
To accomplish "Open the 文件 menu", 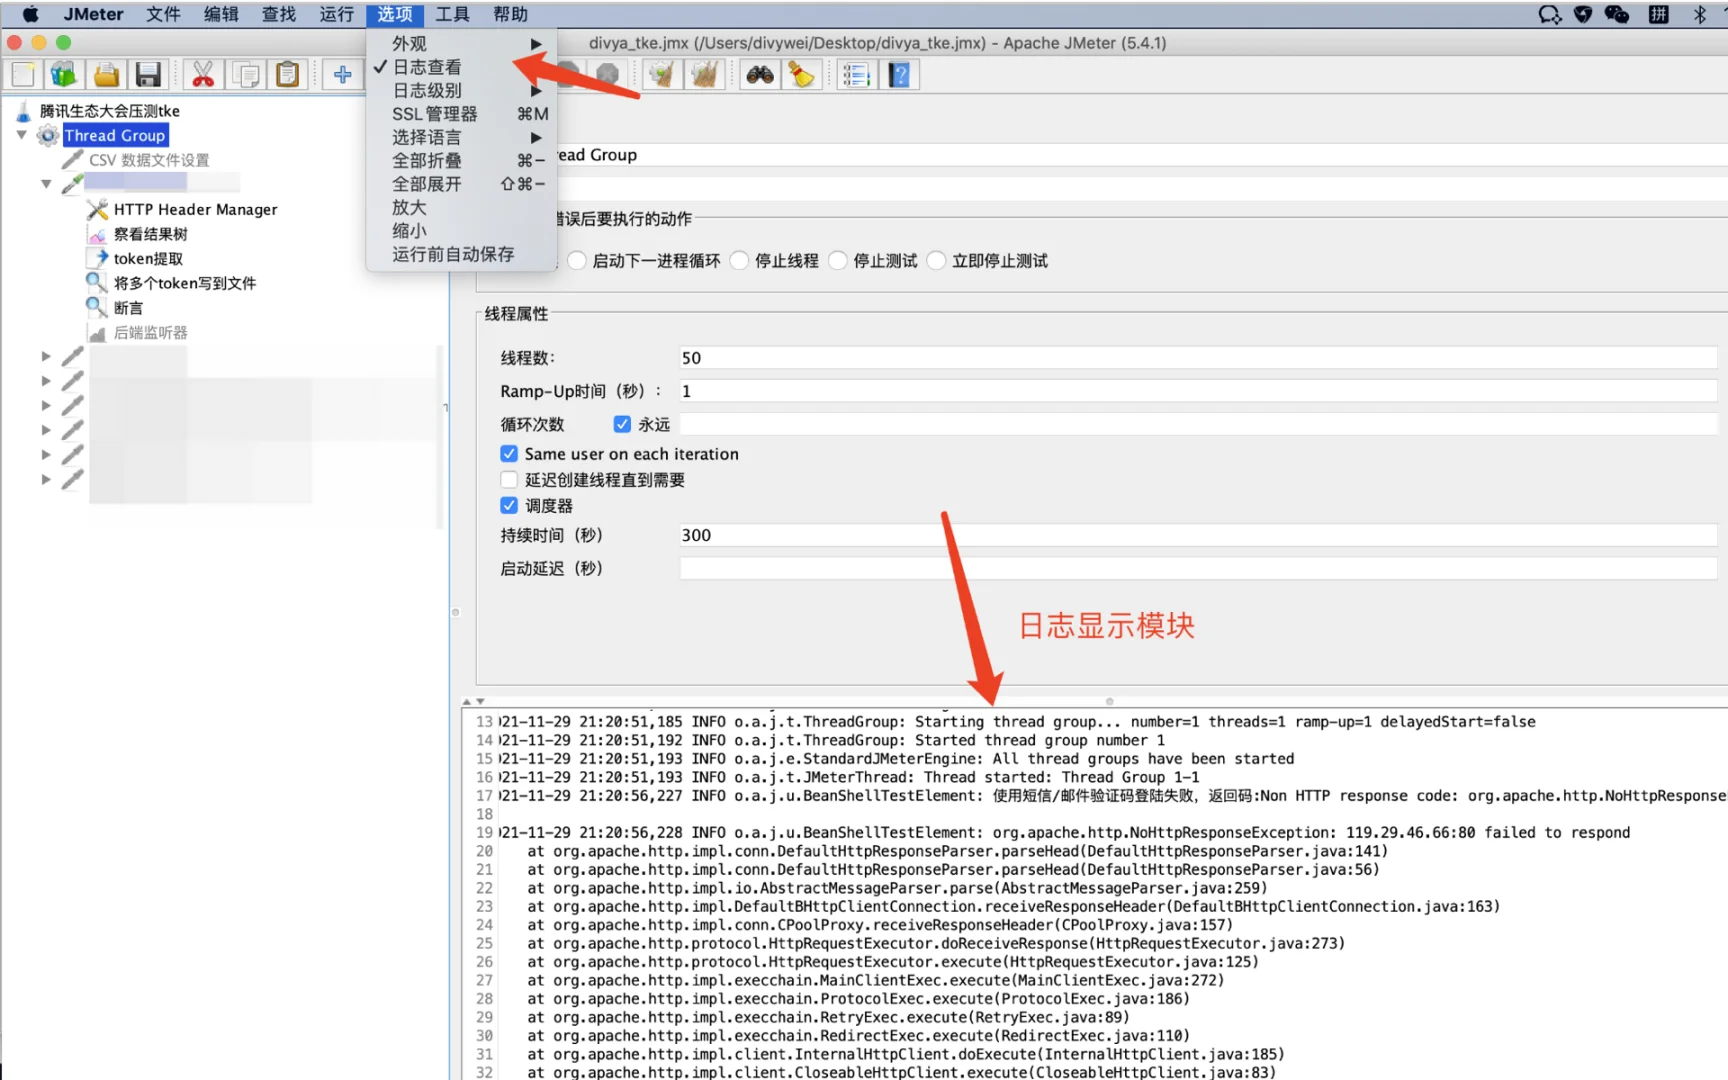I will pos(163,14).
